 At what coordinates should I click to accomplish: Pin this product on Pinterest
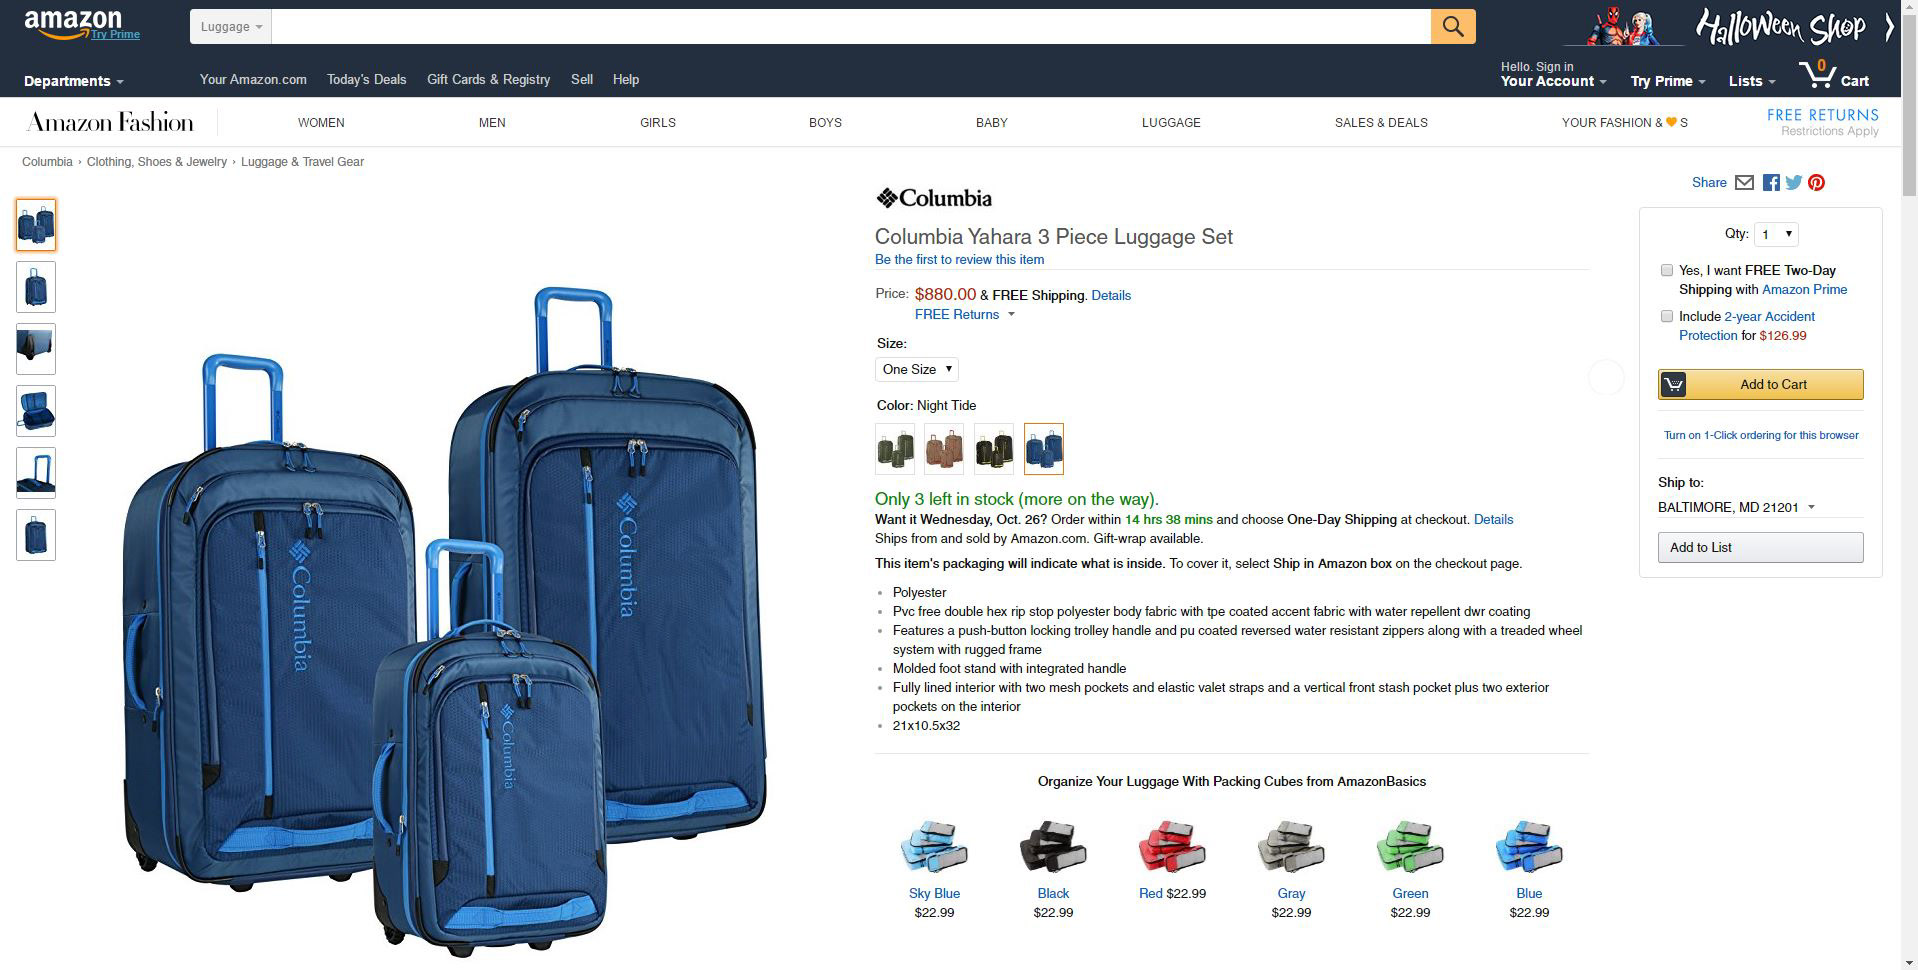point(1817,183)
